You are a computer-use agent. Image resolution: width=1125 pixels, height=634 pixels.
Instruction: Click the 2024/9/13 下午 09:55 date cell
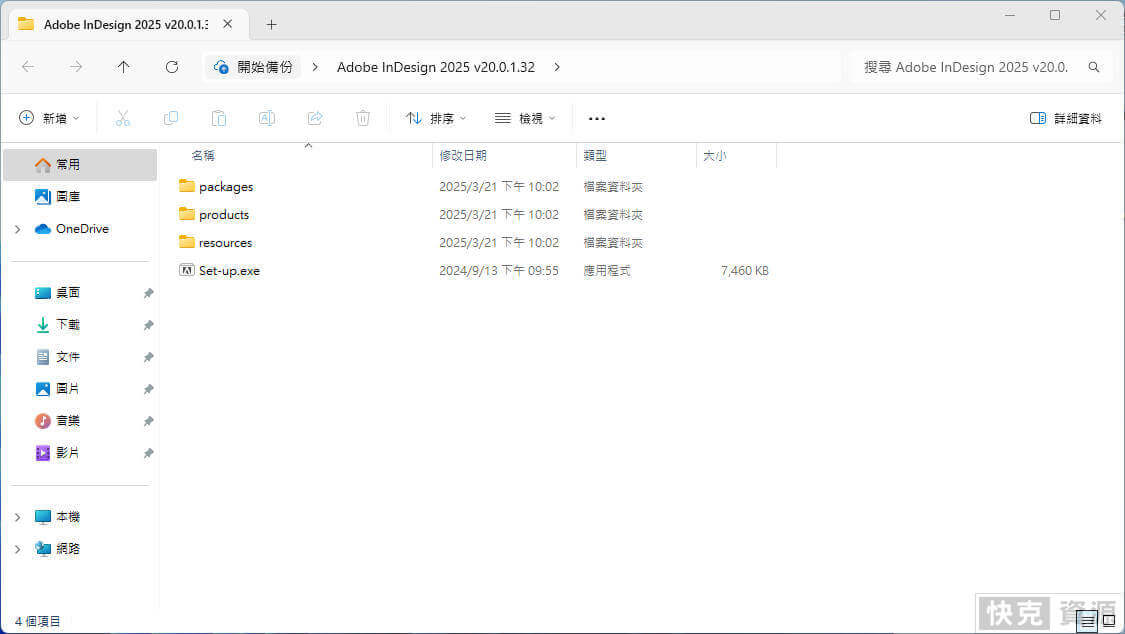(x=499, y=270)
